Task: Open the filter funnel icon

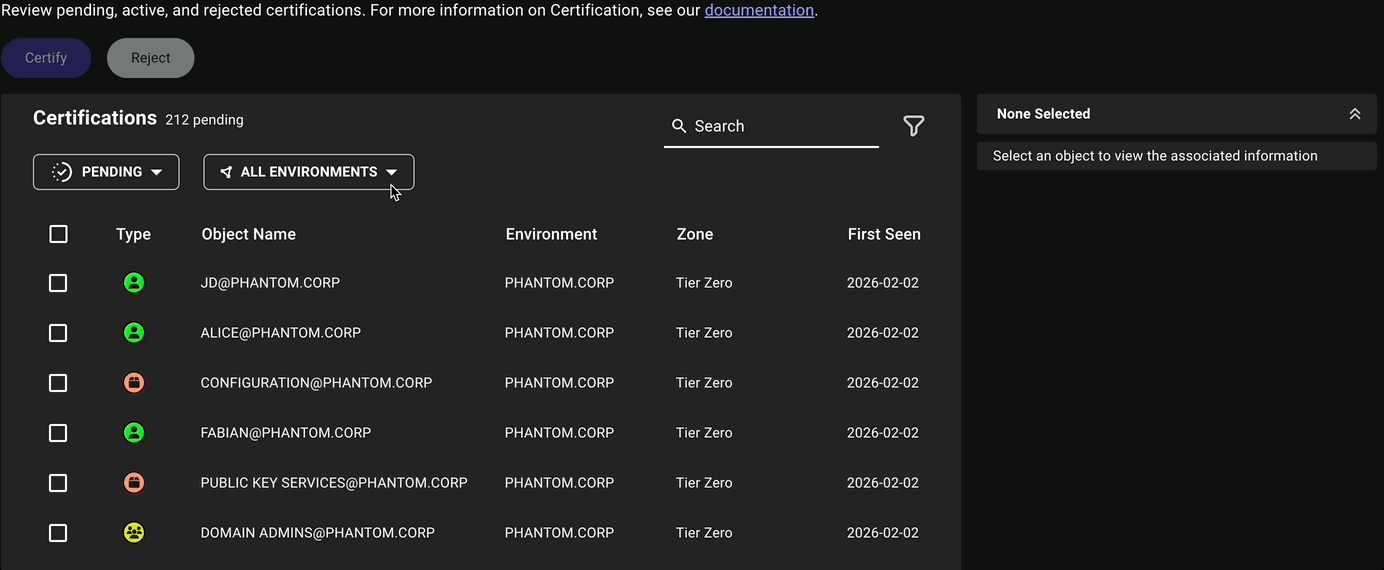Action: point(913,126)
